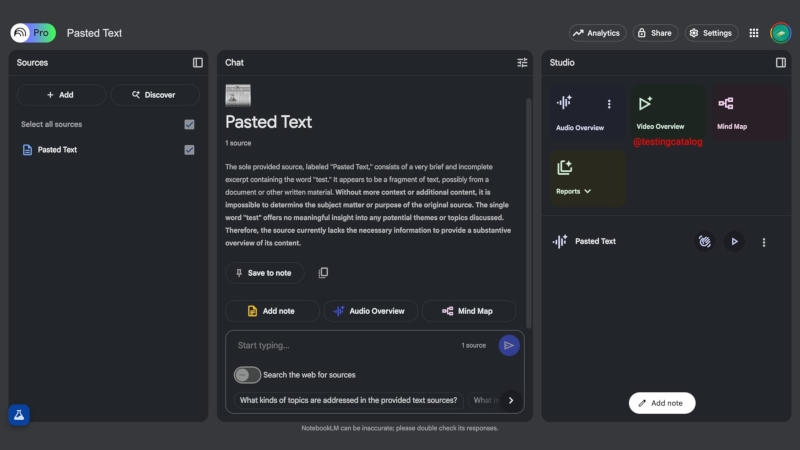Click in the Start typing field
This screenshot has width=800, height=450.
point(340,345)
